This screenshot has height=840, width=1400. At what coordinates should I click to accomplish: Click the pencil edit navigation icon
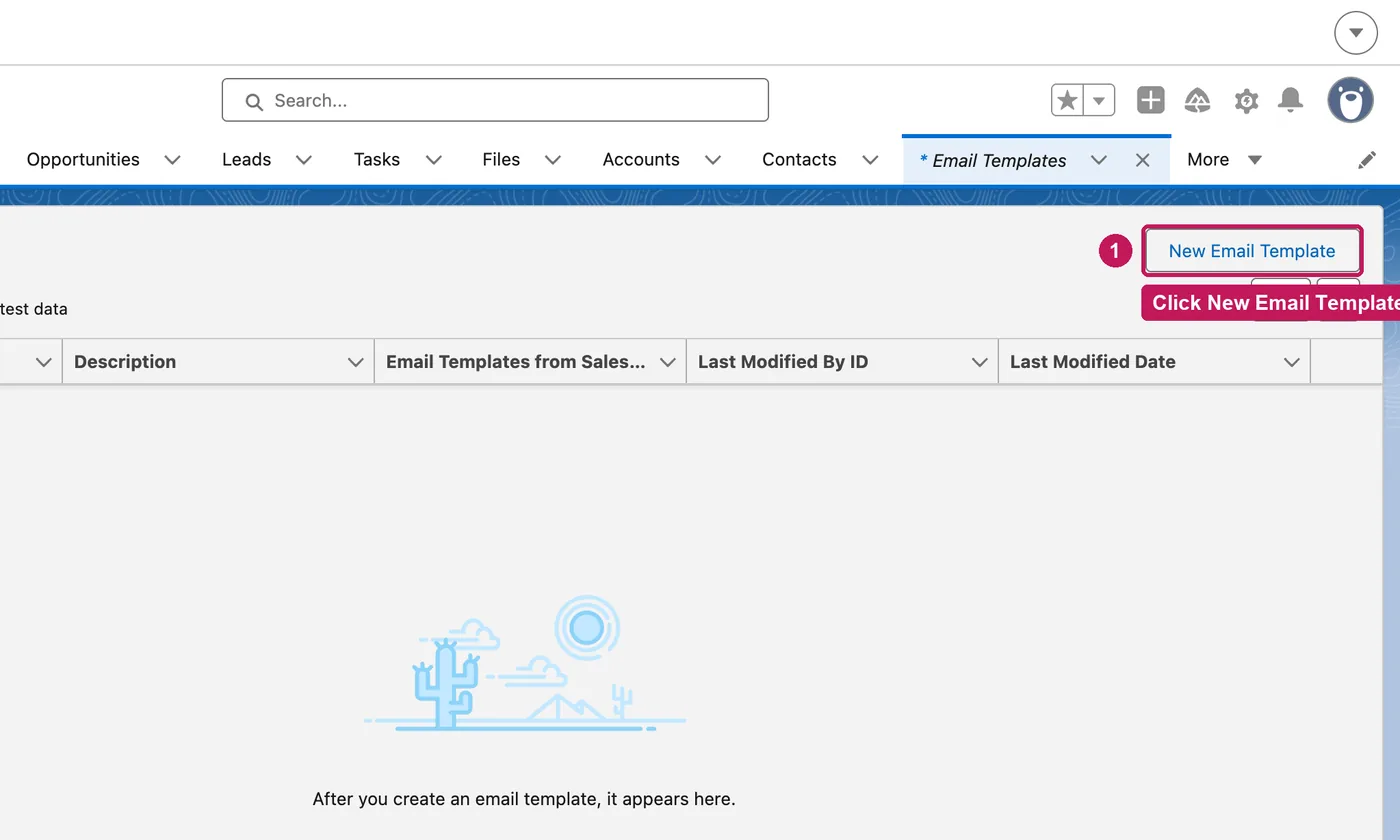point(1367,160)
